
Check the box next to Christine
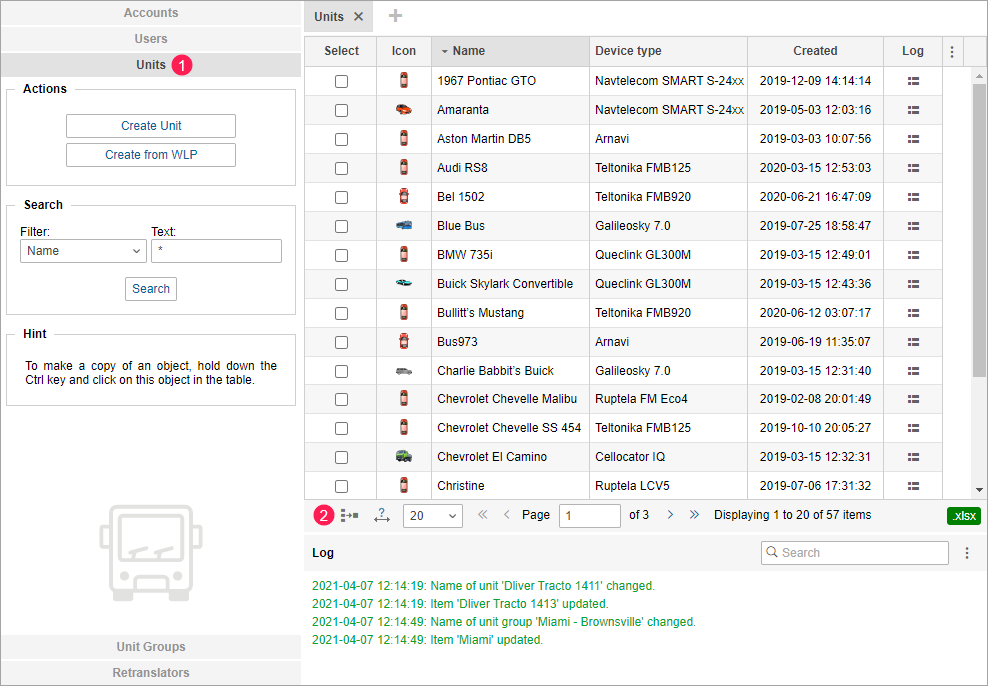341,486
